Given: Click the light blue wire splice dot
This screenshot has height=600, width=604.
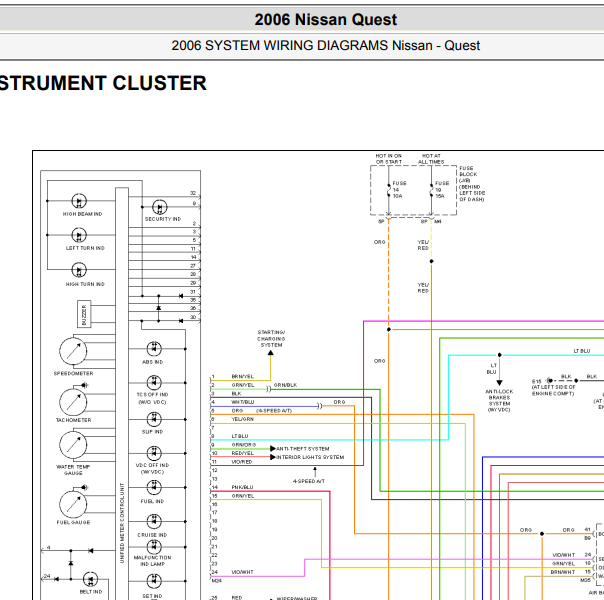Looking at the screenshot, I should pyautogui.click(x=500, y=355).
